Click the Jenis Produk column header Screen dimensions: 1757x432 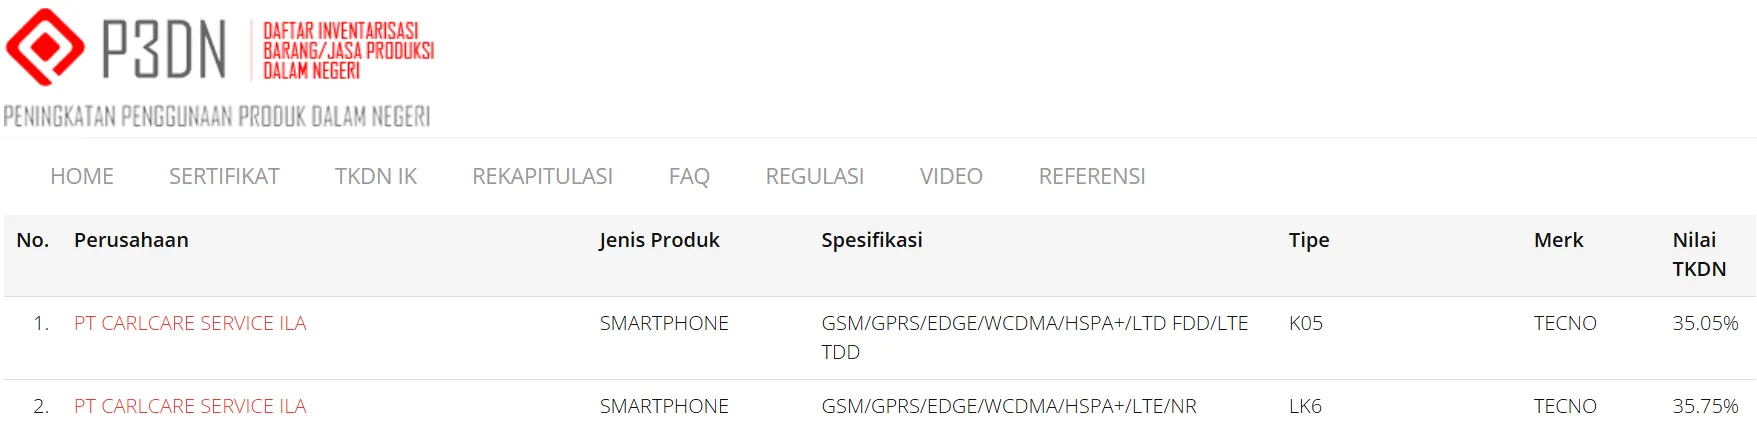tap(659, 241)
